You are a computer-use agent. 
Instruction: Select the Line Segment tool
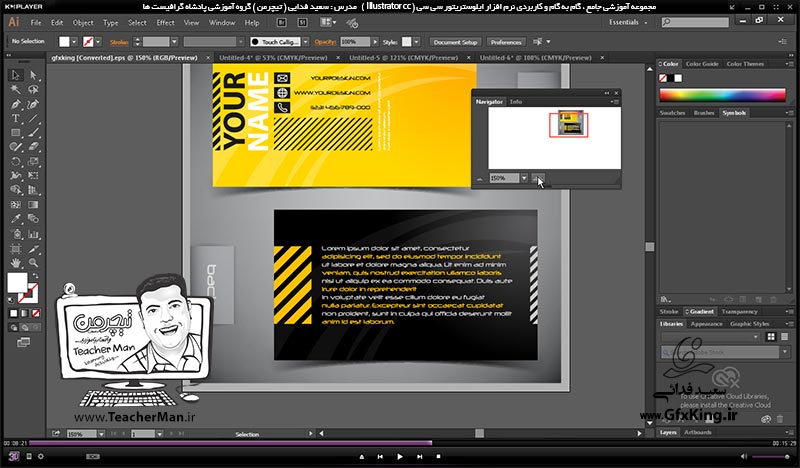(33, 118)
